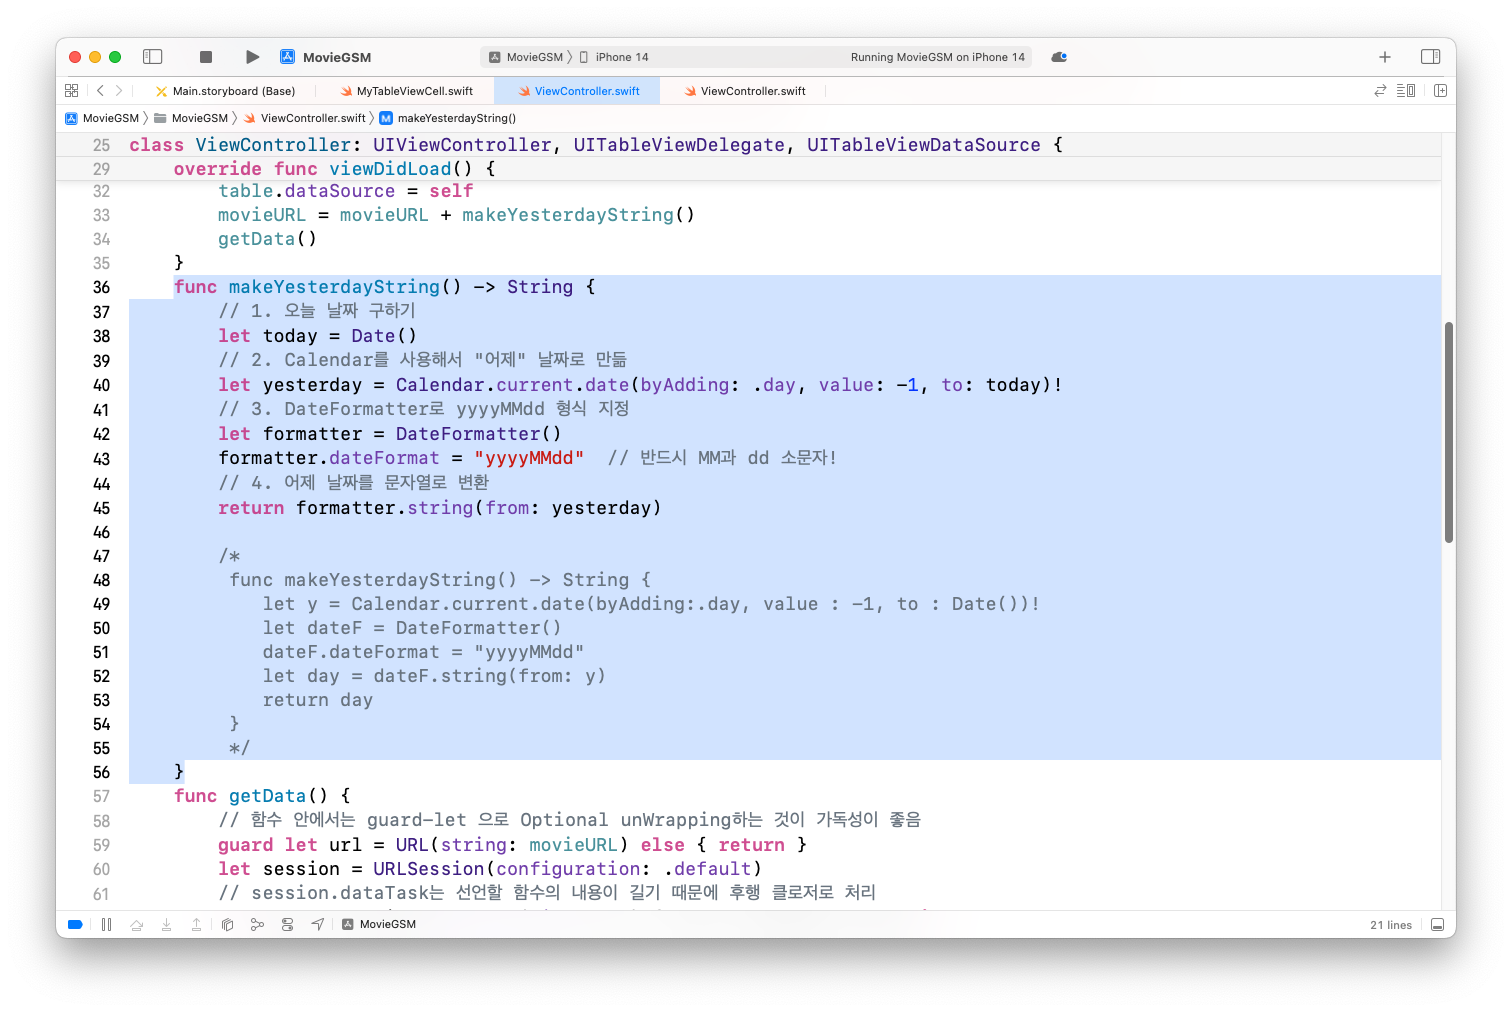Viewport: 1512px width, 1012px height.
Task: Add an editor on the right
Action: coord(1441,91)
